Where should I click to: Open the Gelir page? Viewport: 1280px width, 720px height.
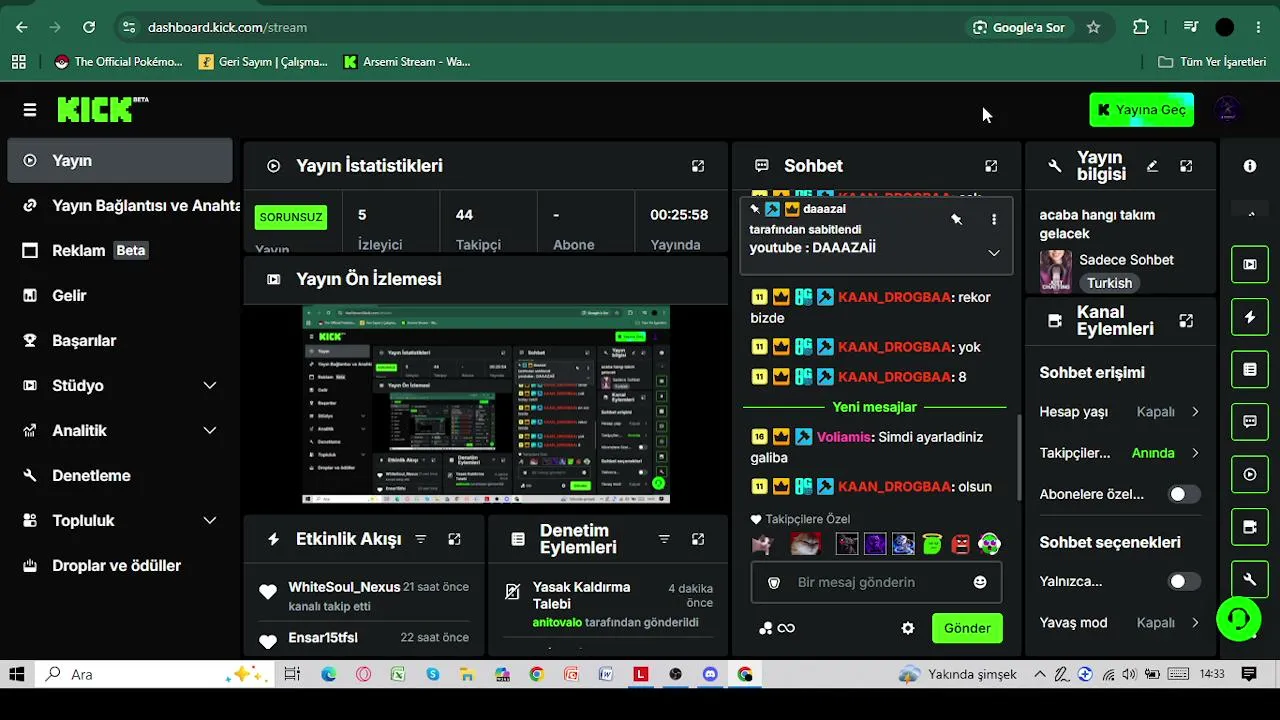coord(120,295)
